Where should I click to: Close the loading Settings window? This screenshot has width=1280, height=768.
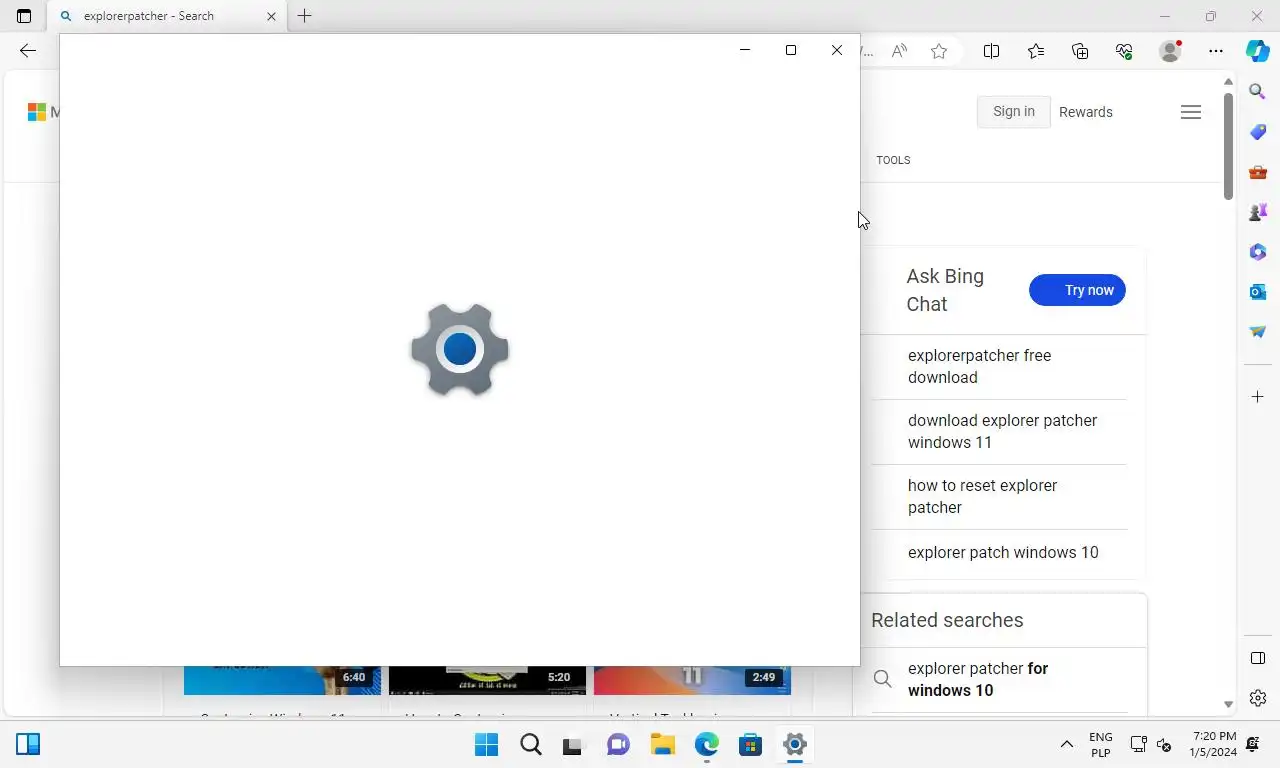pyautogui.click(x=837, y=50)
